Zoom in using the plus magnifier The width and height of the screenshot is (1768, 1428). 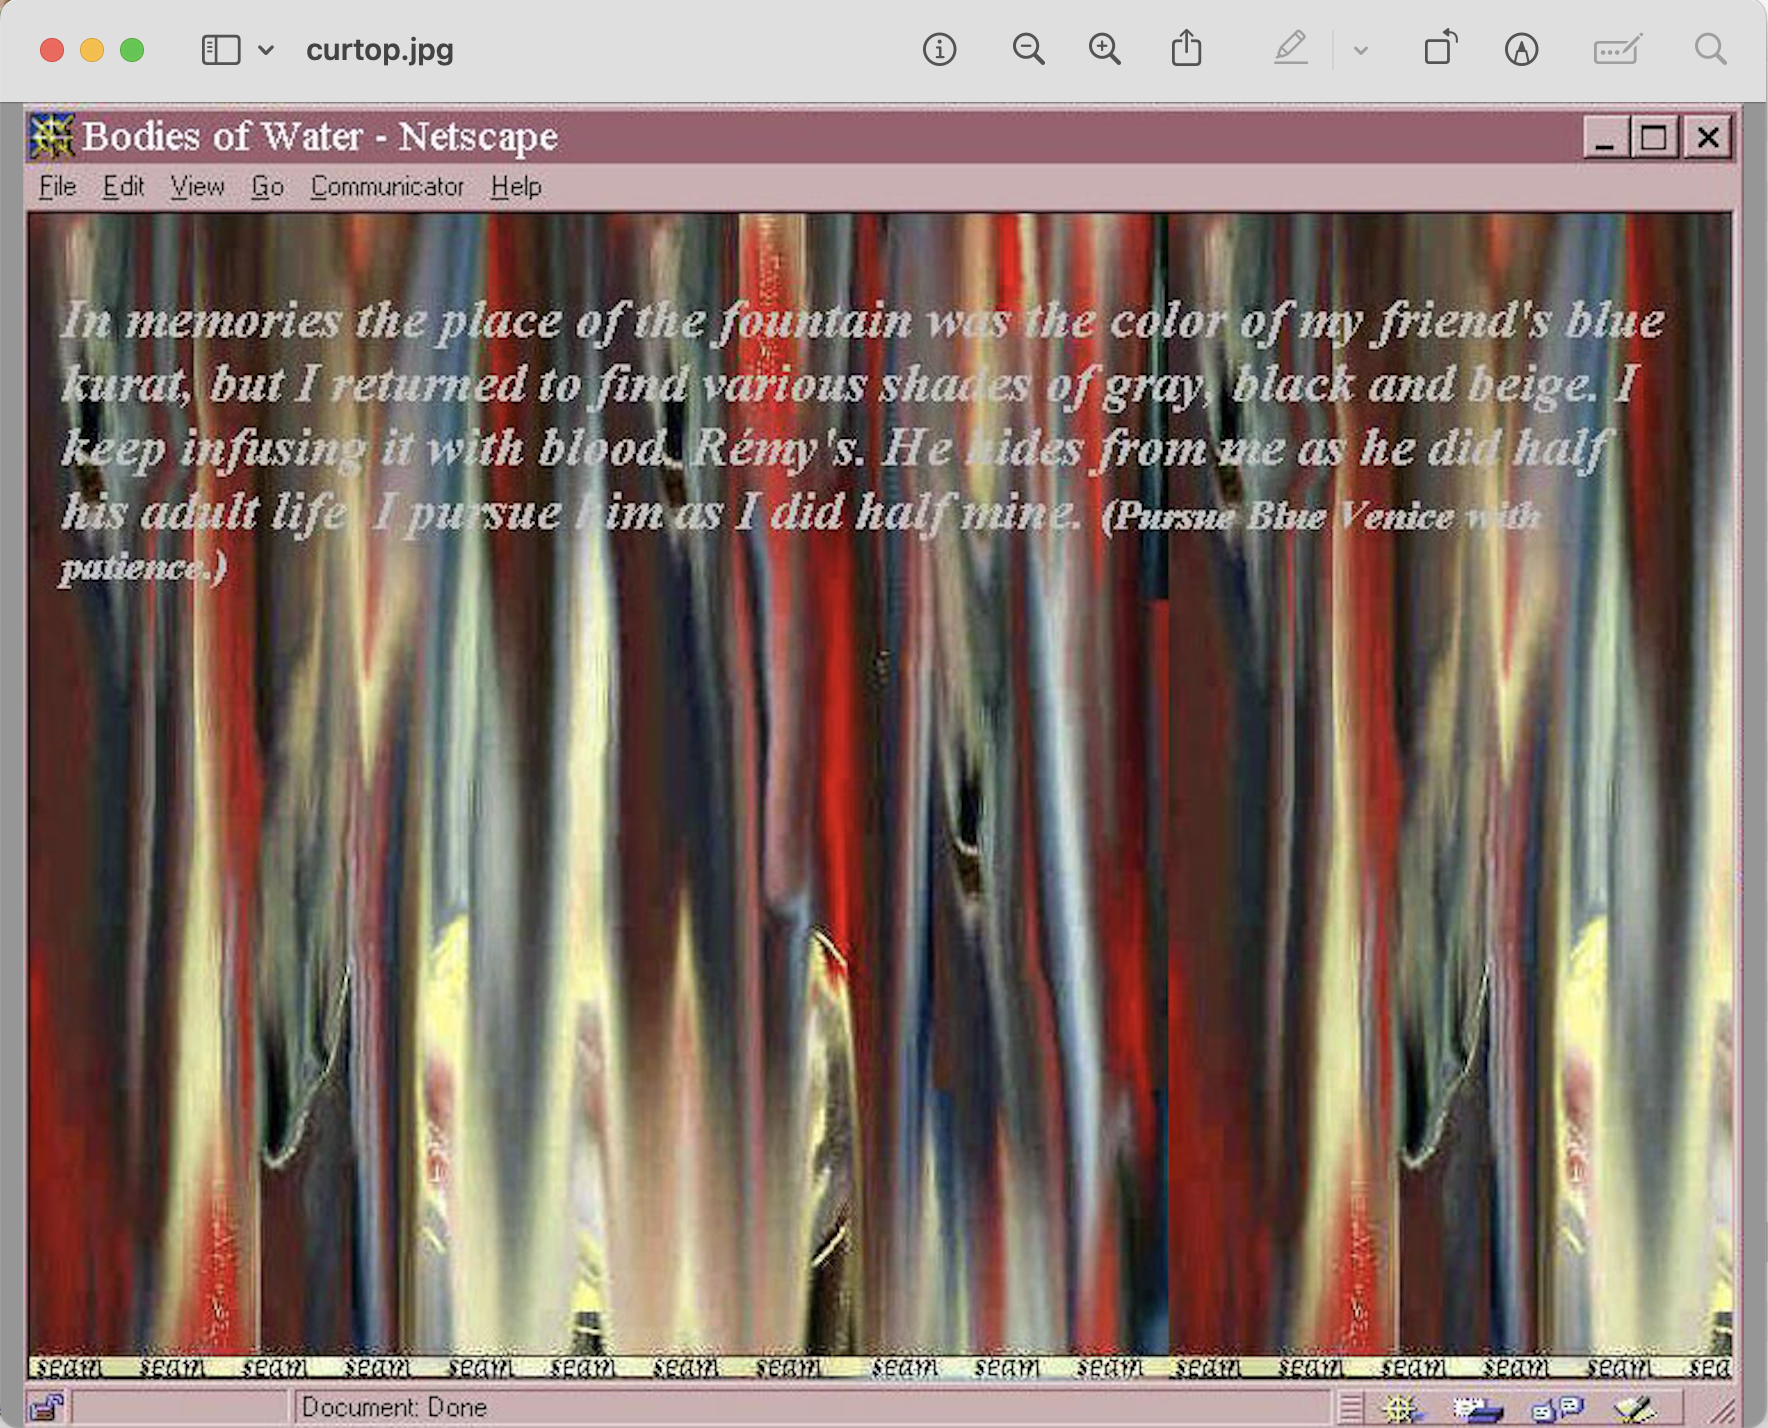coord(1105,49)
